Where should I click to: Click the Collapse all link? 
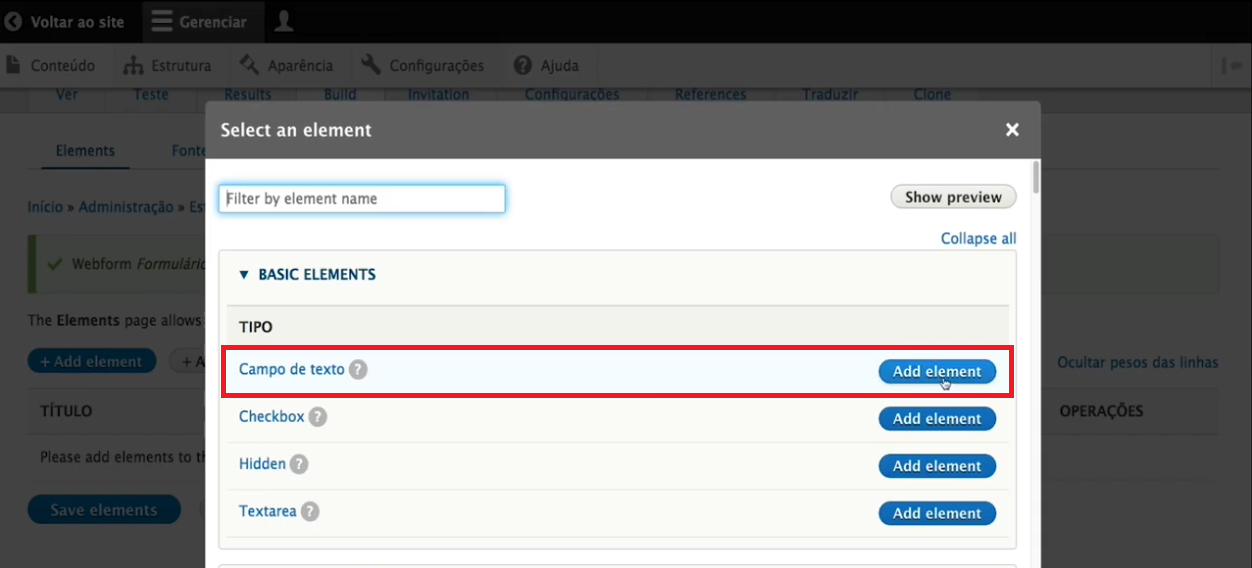[x=978, y=239]
